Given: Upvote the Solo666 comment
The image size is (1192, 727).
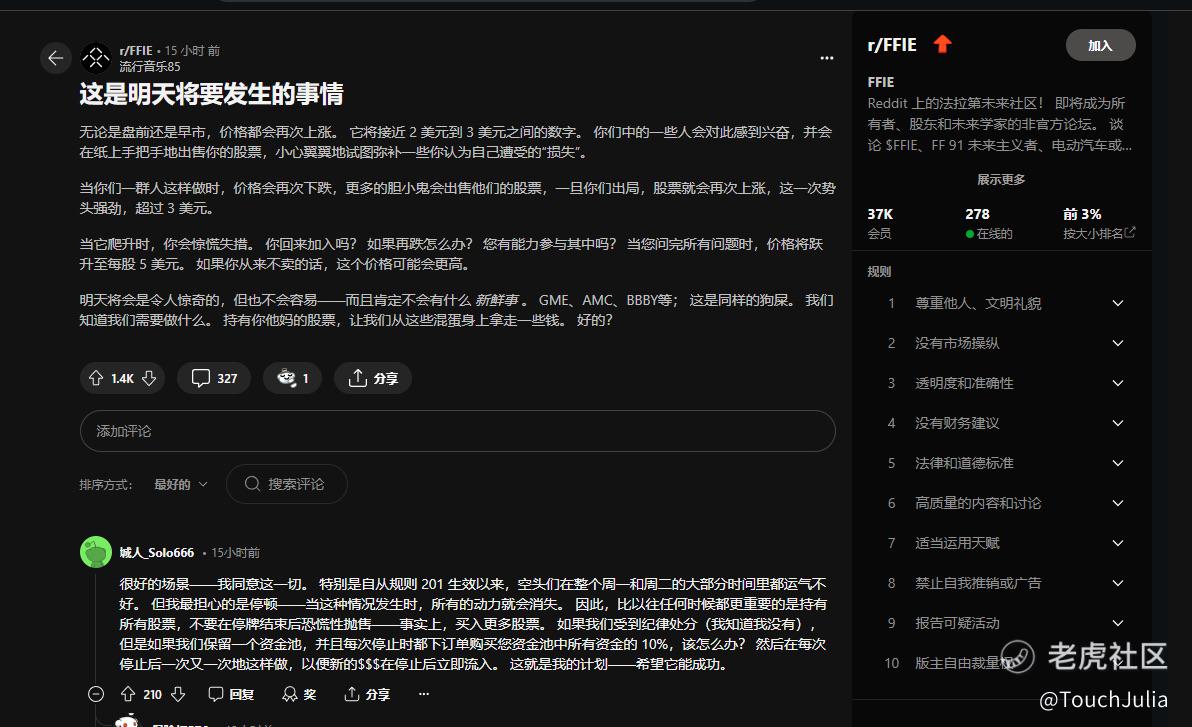Looking at the screenshot, I should click(x=128, y=694).
